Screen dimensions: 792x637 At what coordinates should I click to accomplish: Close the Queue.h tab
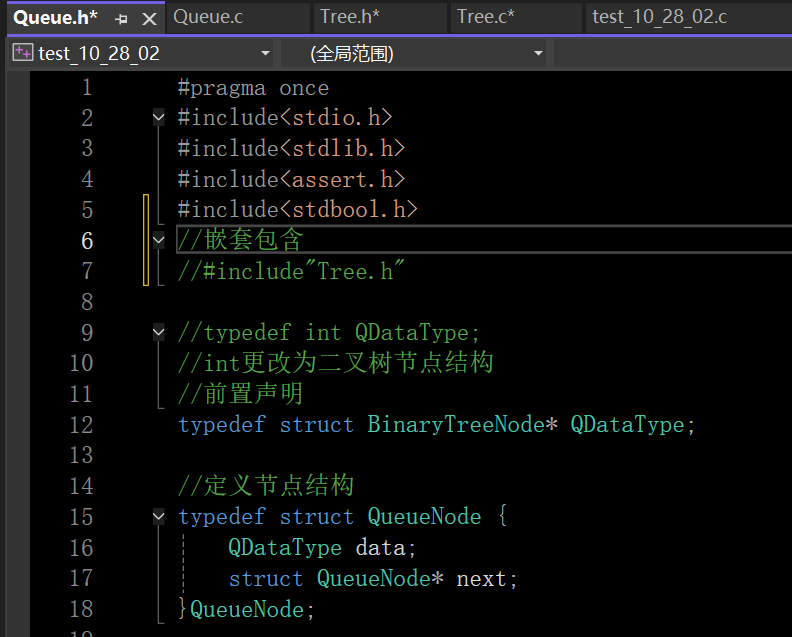click(x=149, y=19)
